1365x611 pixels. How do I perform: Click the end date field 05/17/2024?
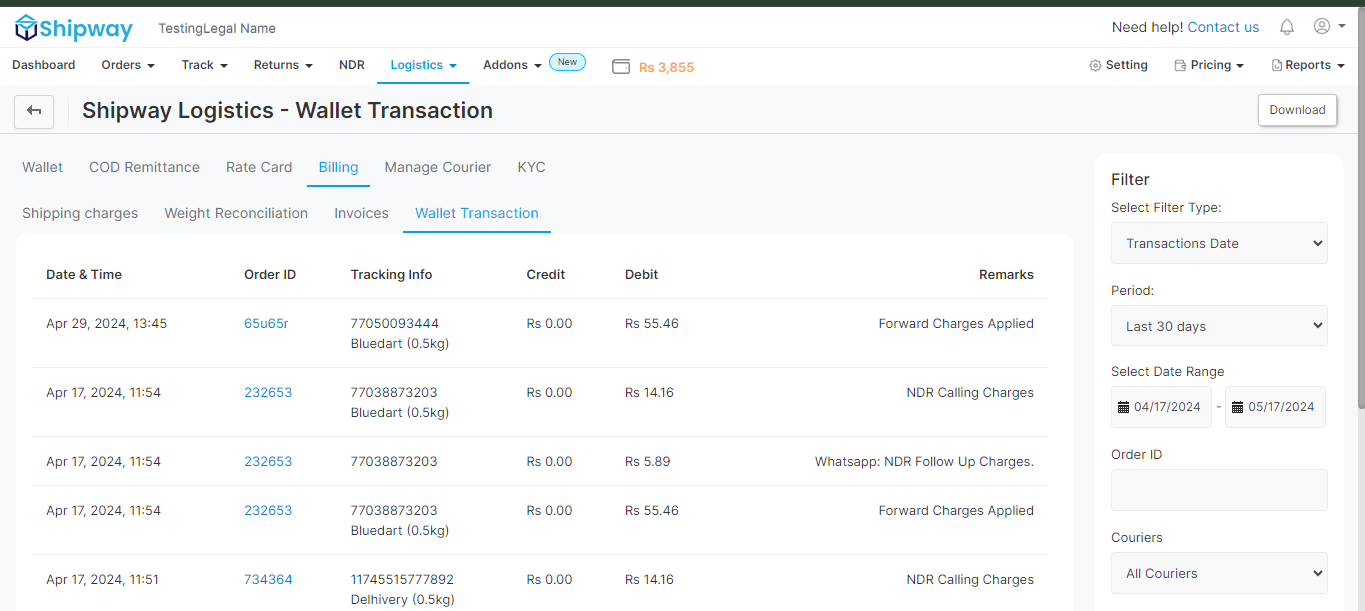point(1275,407)
